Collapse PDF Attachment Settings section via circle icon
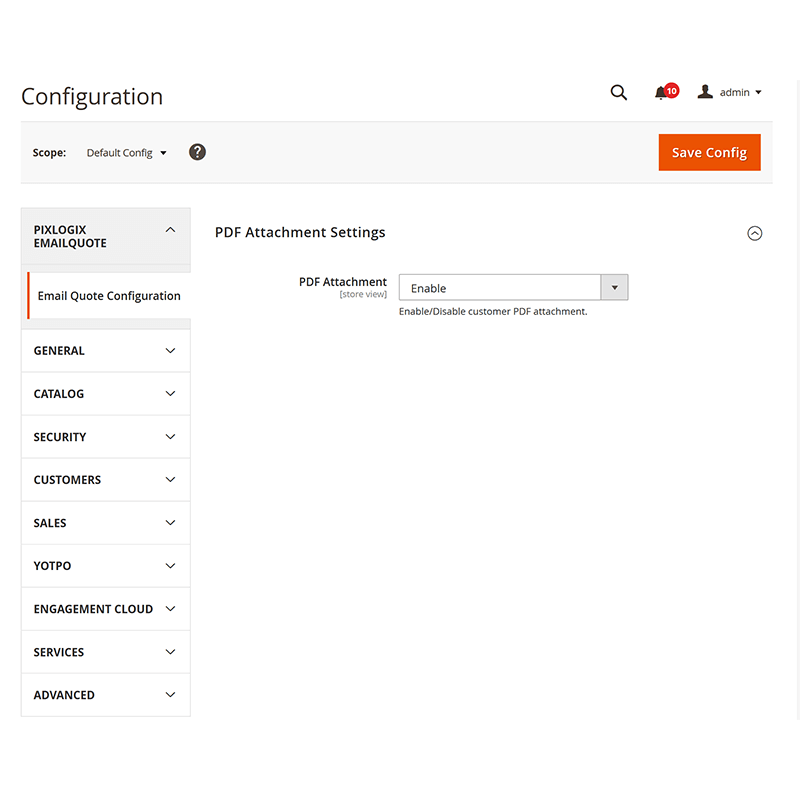Screen dimensions: 800x800 tap(755, 233)
